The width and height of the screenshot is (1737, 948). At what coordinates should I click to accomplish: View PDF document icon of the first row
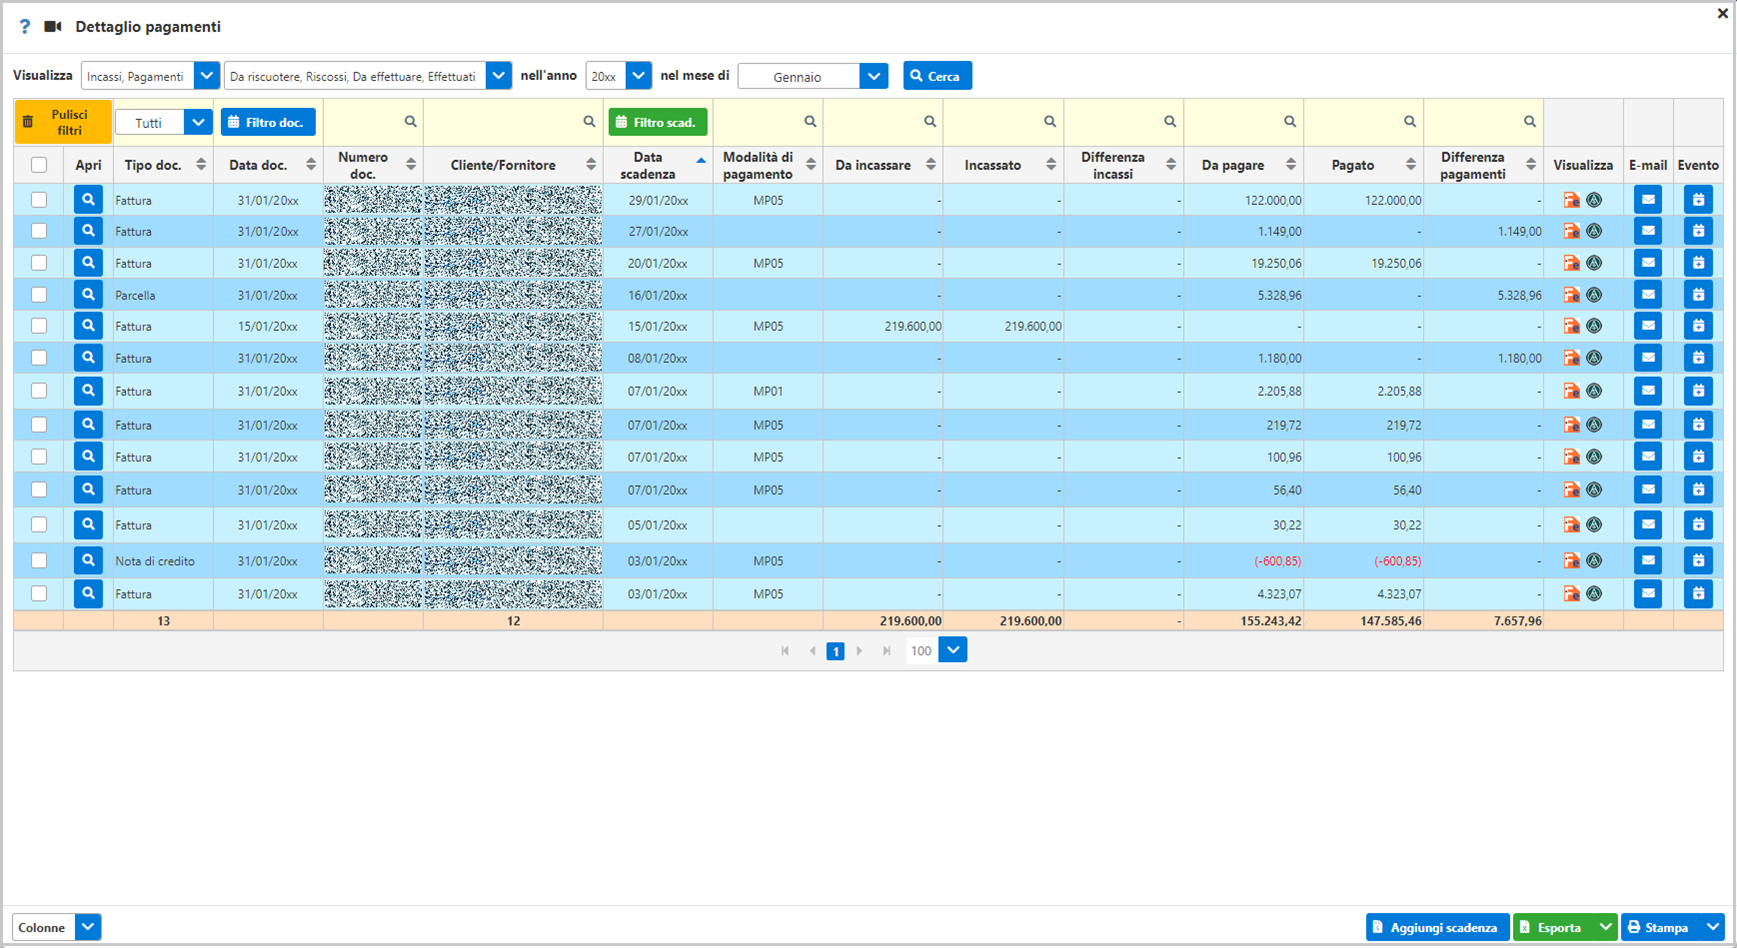tap(1571, 200)
